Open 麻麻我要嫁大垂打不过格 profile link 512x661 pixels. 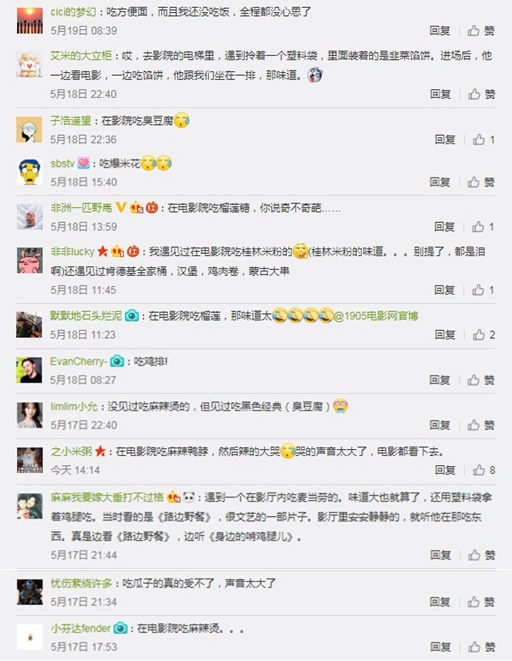(x=107, y=497)
